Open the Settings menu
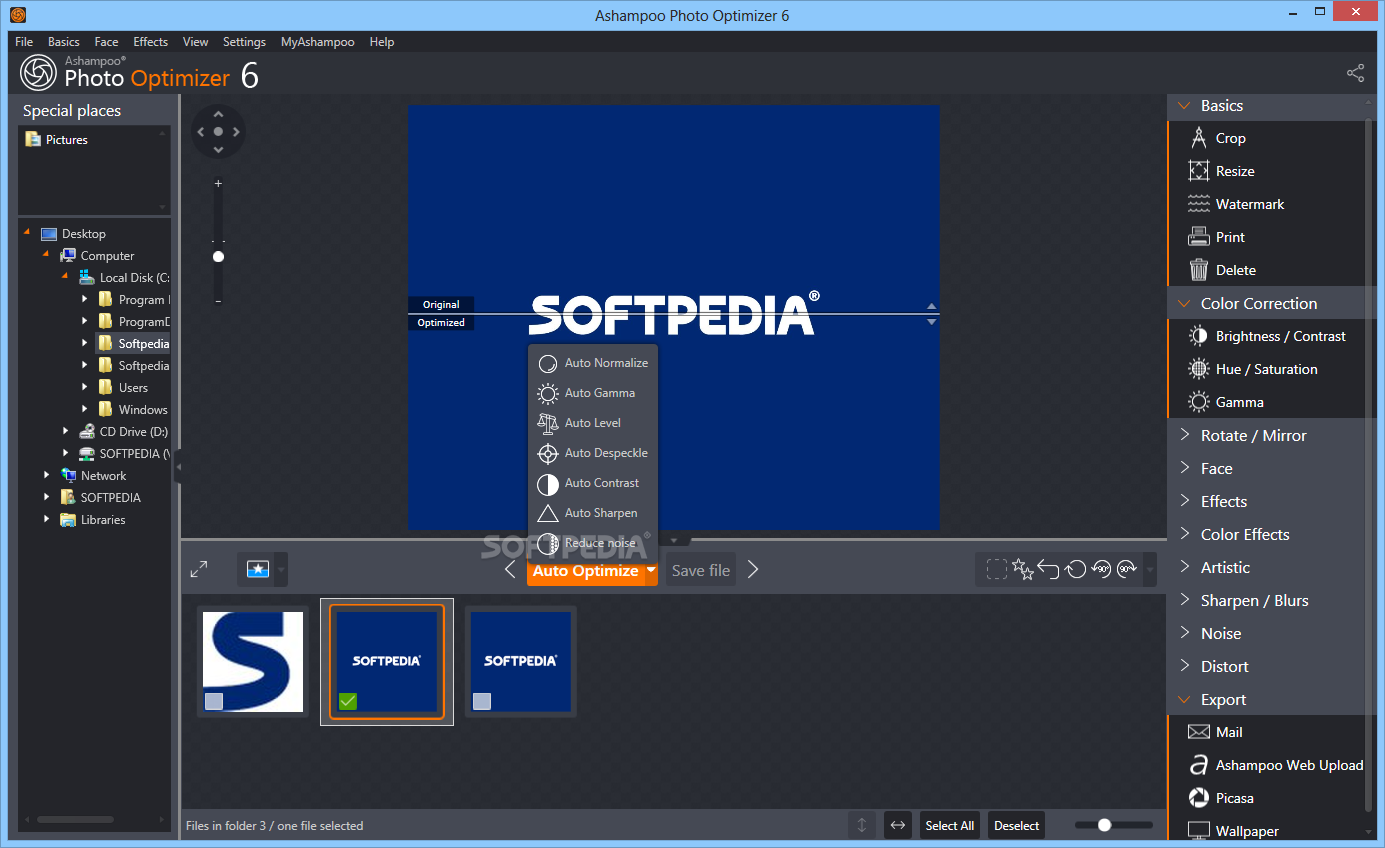 point(244,41)
